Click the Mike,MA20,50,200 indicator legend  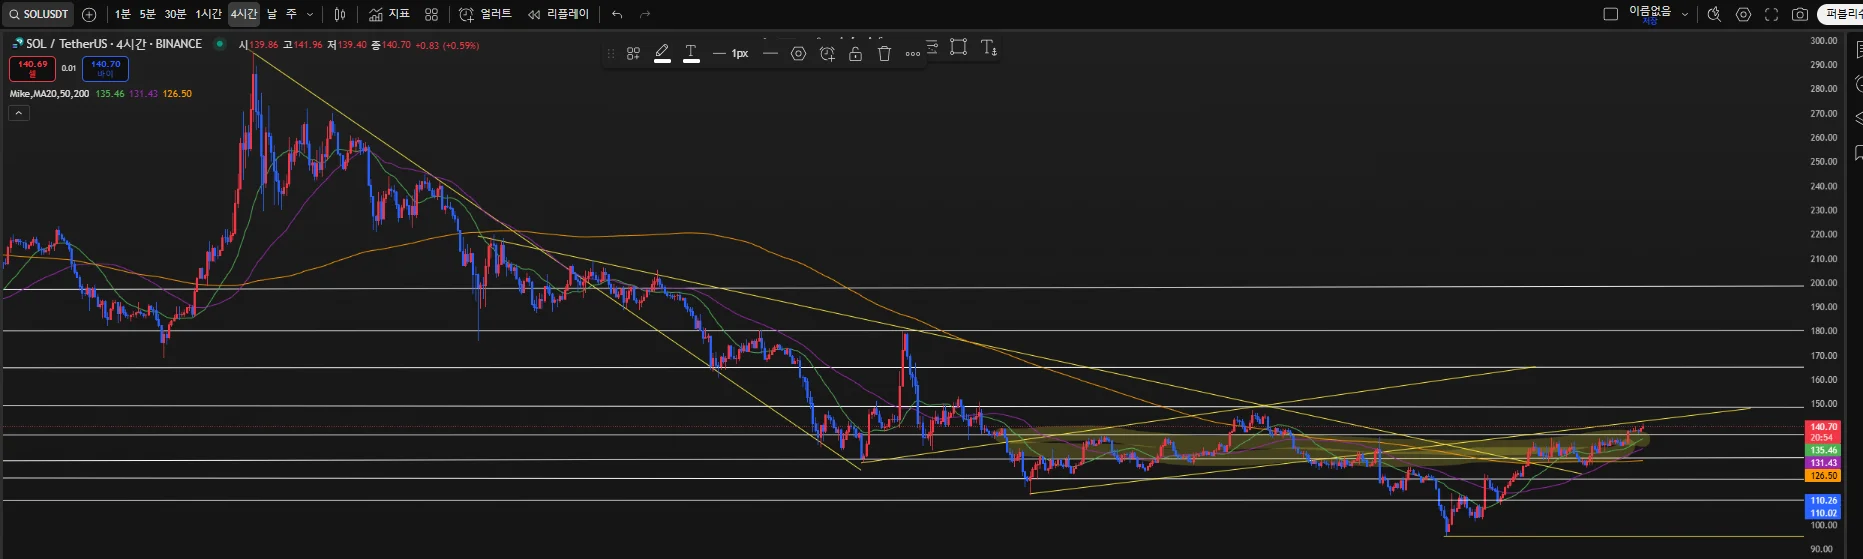49,93
